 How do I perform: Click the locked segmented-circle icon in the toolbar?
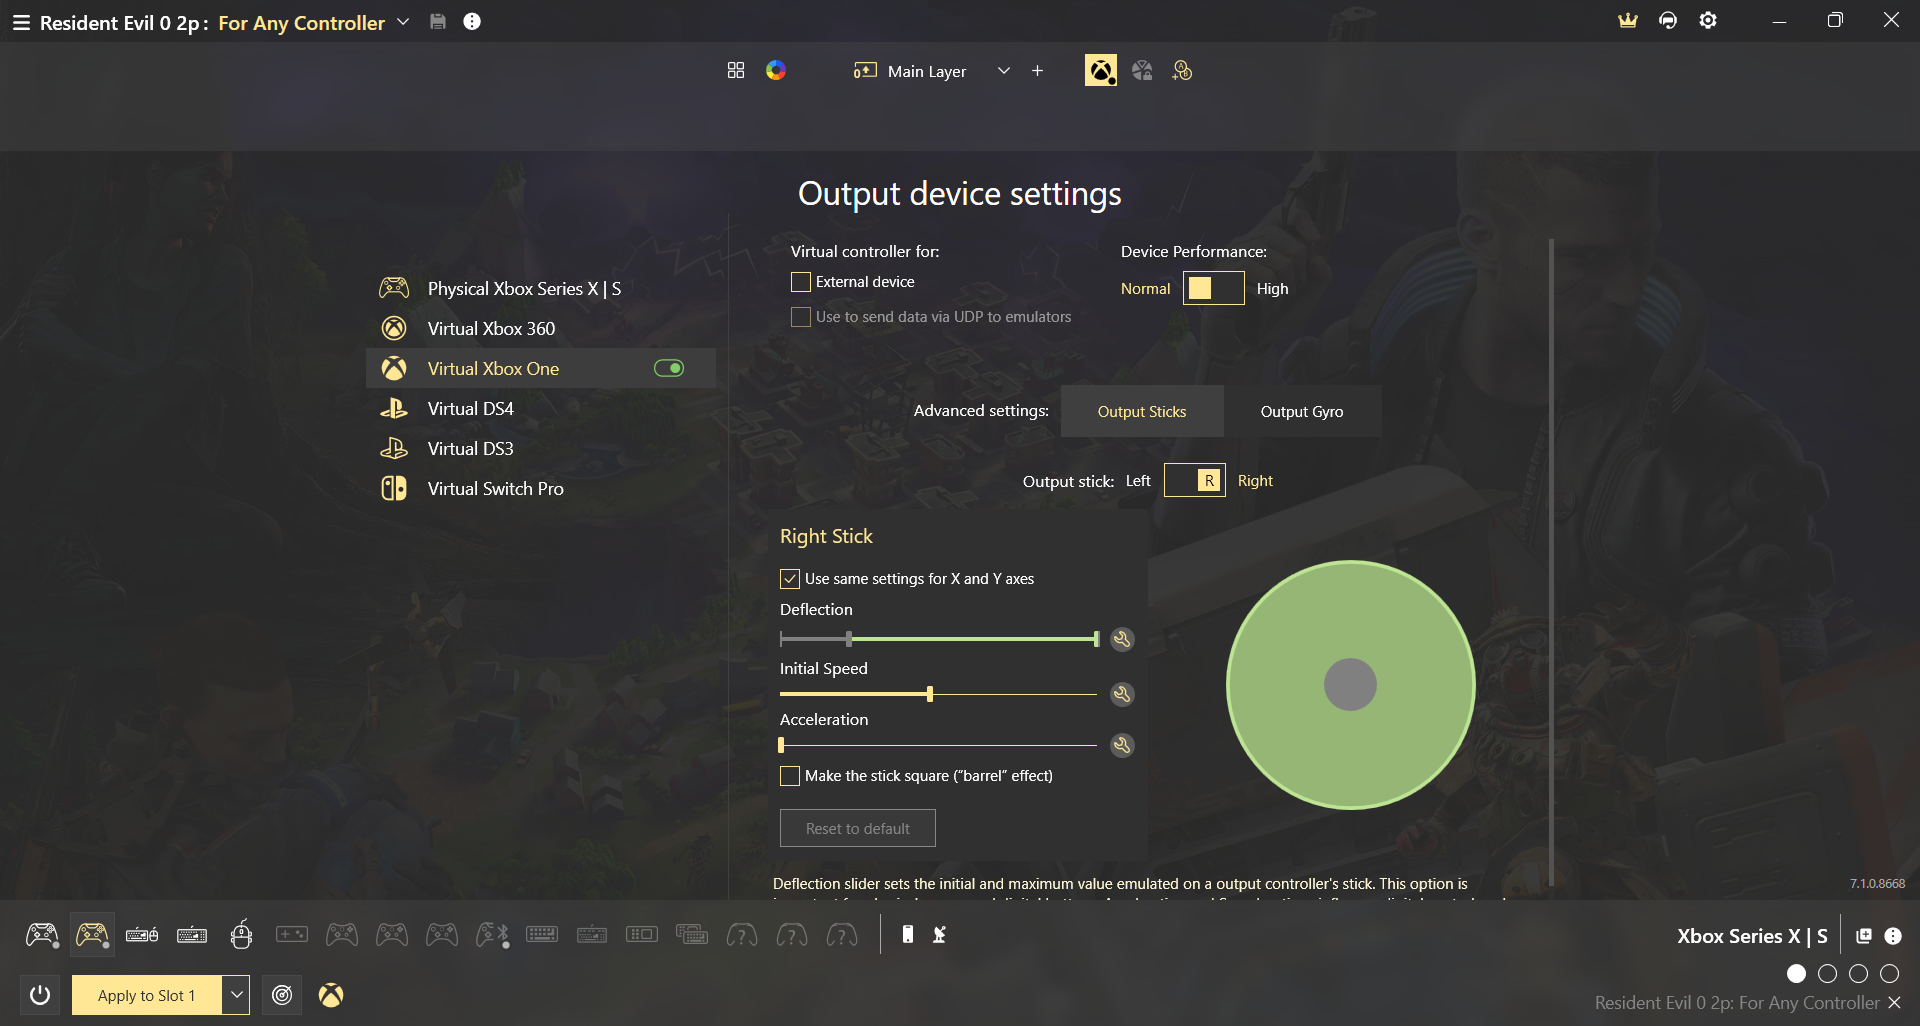1142,70
